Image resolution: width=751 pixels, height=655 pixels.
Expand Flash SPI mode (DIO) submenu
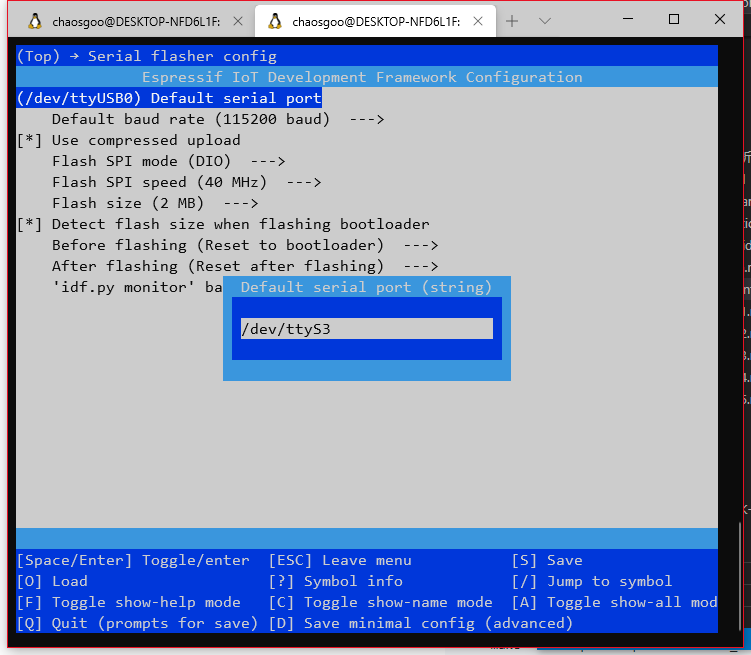[x=168, y=161]
